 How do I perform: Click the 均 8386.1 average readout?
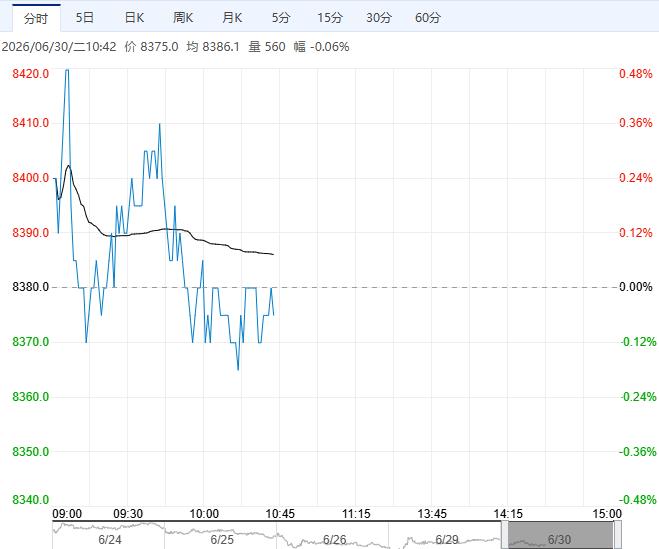pos(213,47)
